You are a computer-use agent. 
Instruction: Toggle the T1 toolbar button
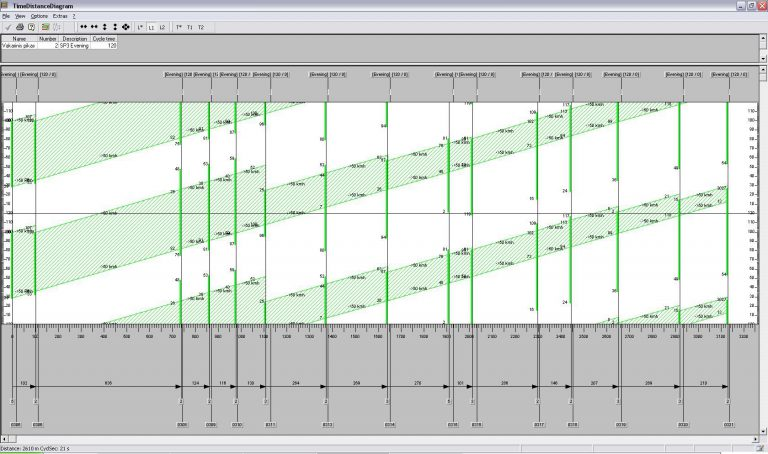(190, 27)
